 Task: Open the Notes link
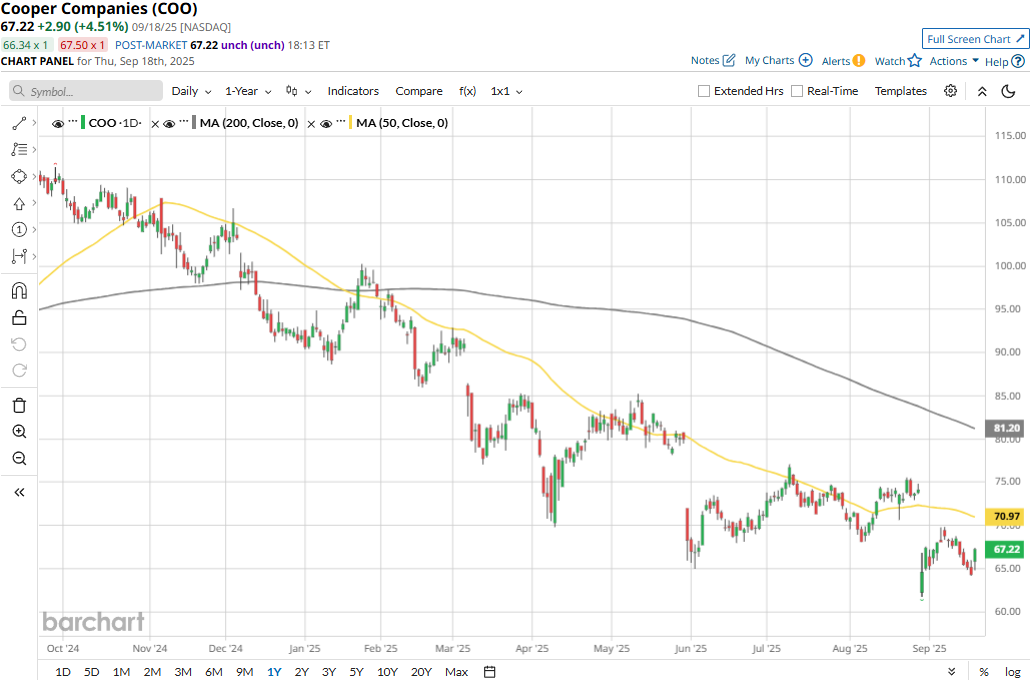[713, 61]
